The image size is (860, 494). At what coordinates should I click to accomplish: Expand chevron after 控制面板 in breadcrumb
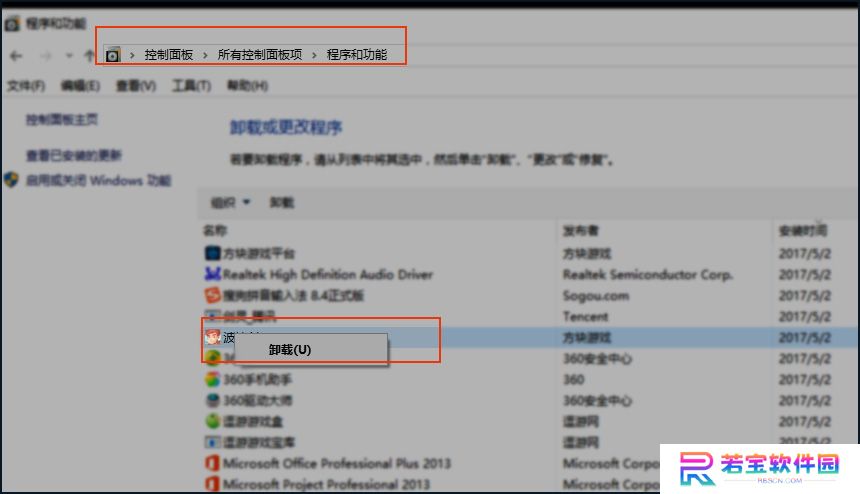click(205, 55)
